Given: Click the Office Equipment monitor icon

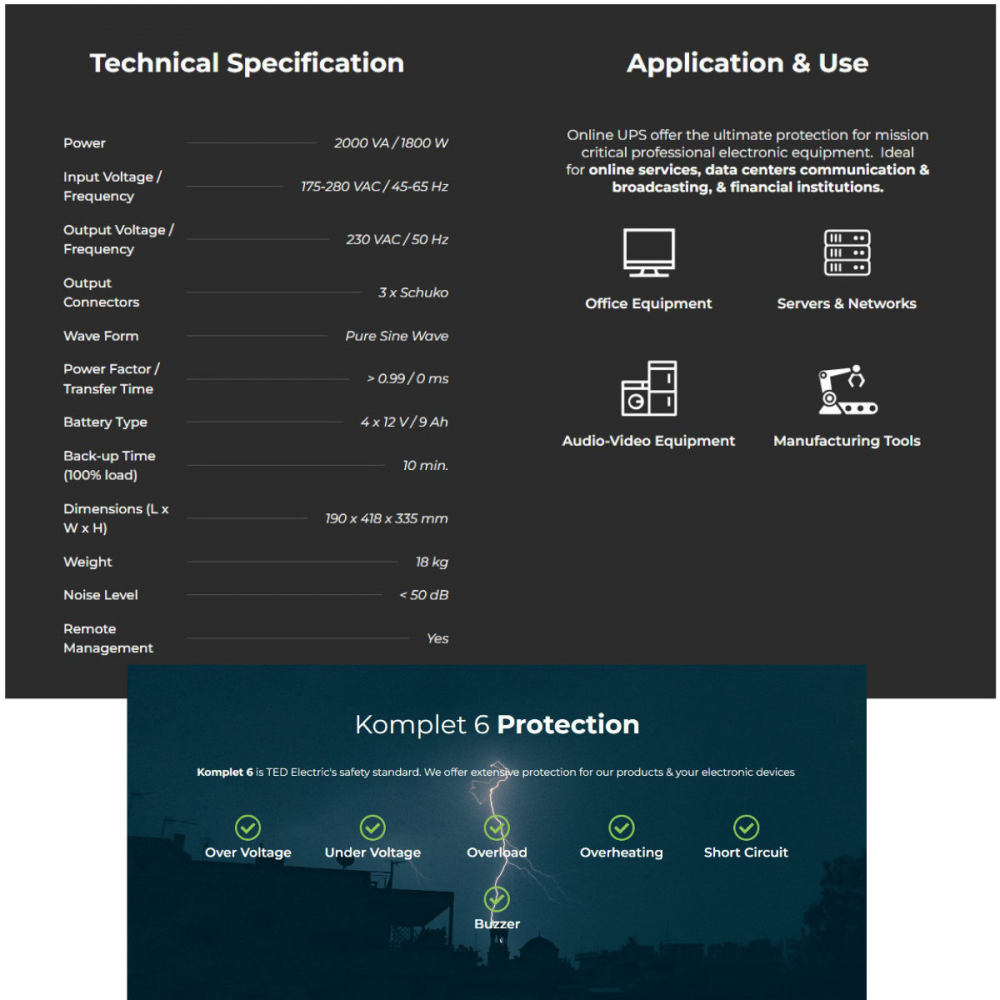Looking at the screenshot, I should click(648, 253).
